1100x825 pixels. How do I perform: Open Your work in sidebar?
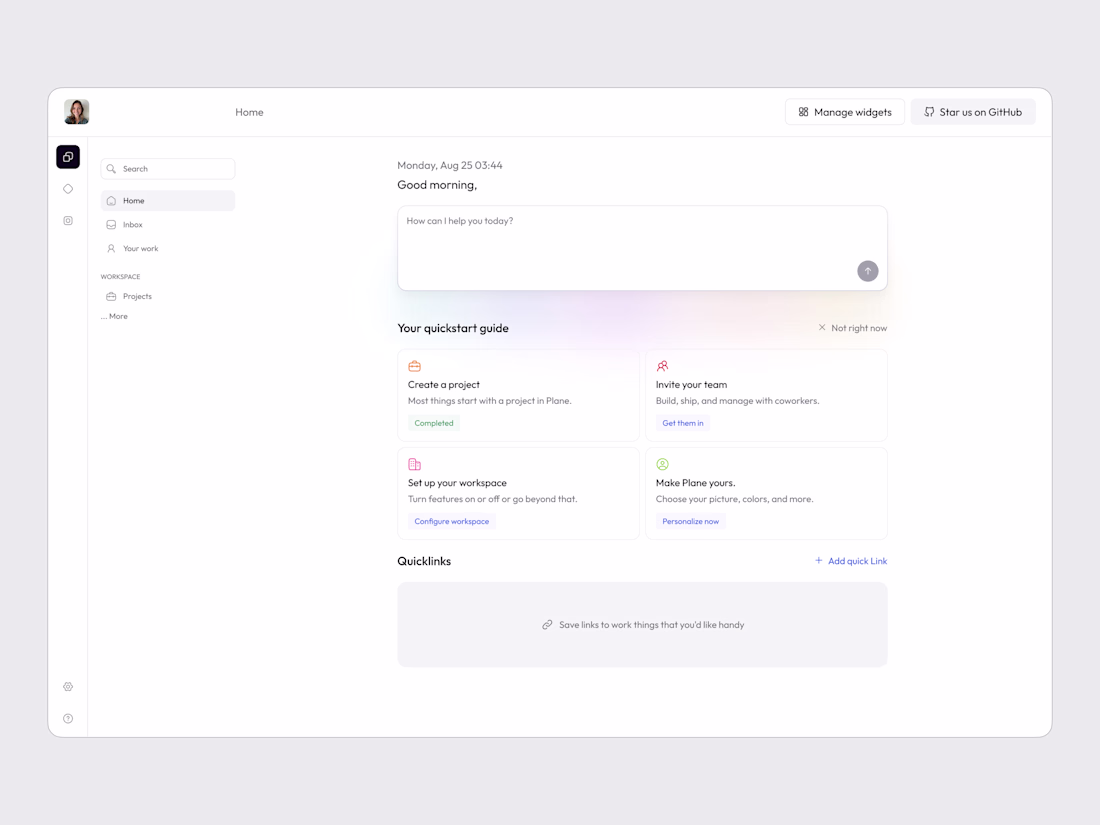168,248
